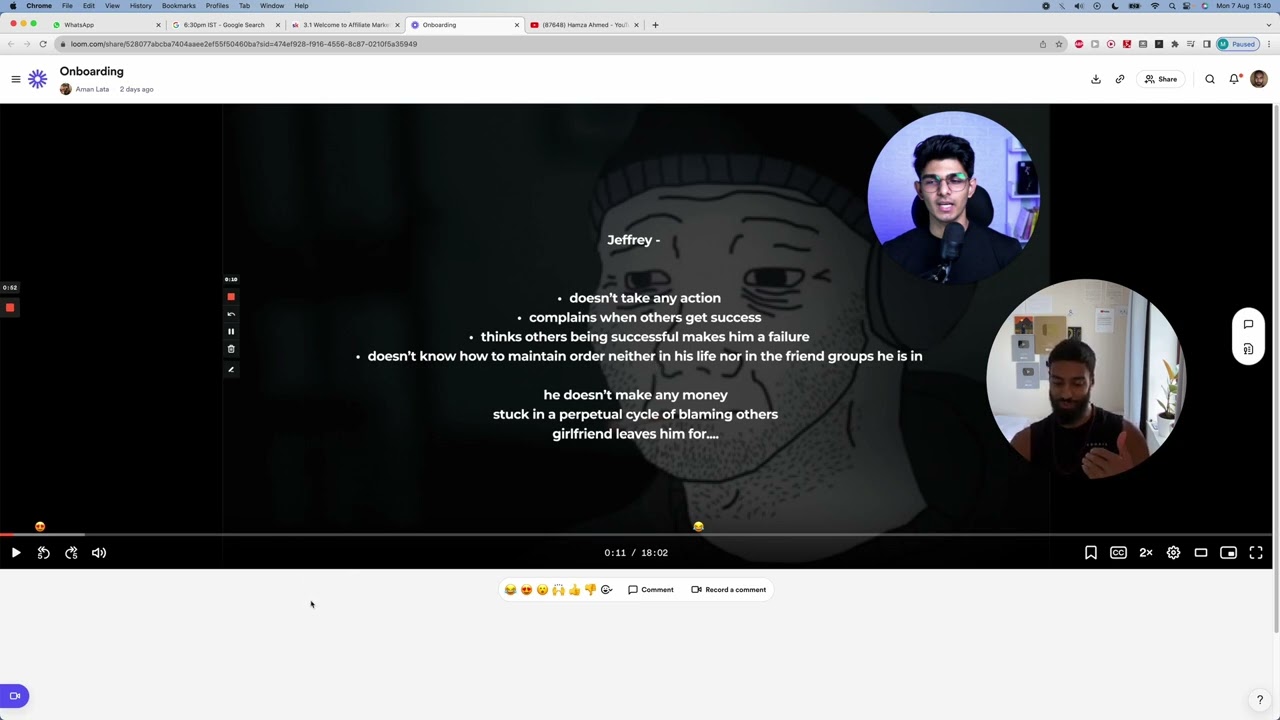React with the thumbs up emoji
1280x720 pixels.
pos(574,590)
